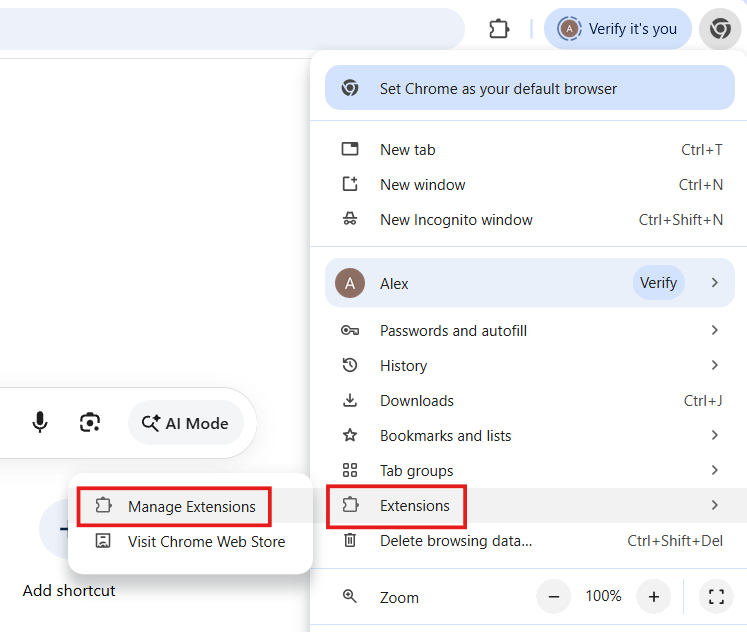Screen dimensions: 747x632
Task: Click the Verify button beside Alex
Action: pyautogui.click(x=658, y=283)
